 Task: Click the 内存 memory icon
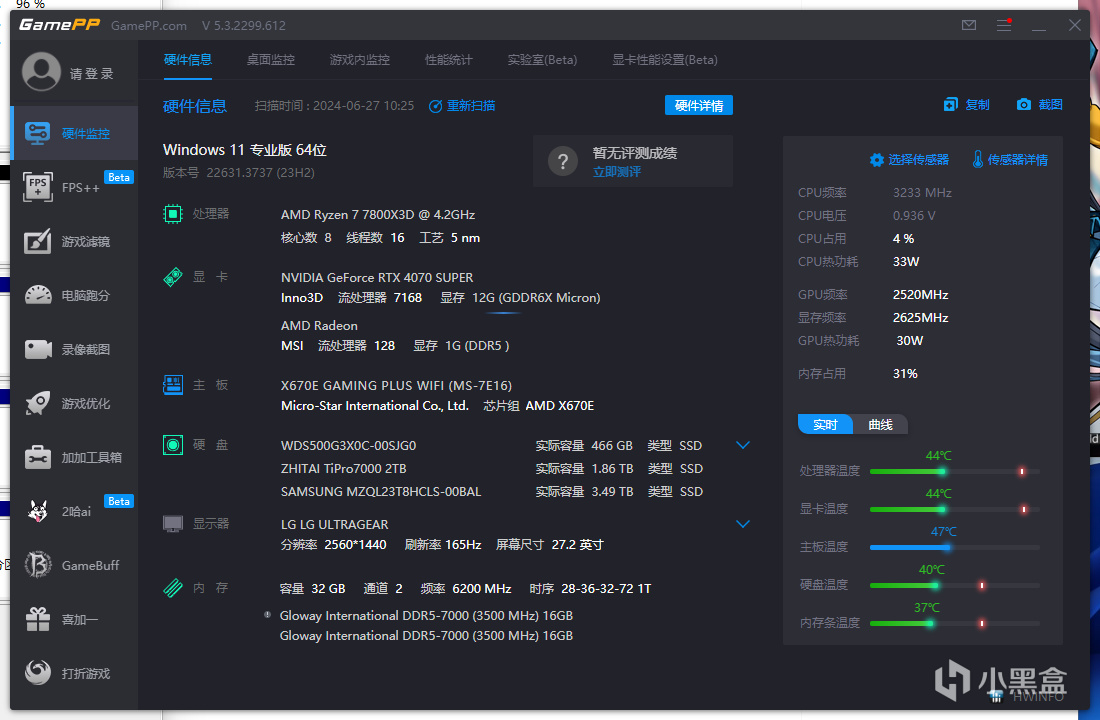point(173,587)
